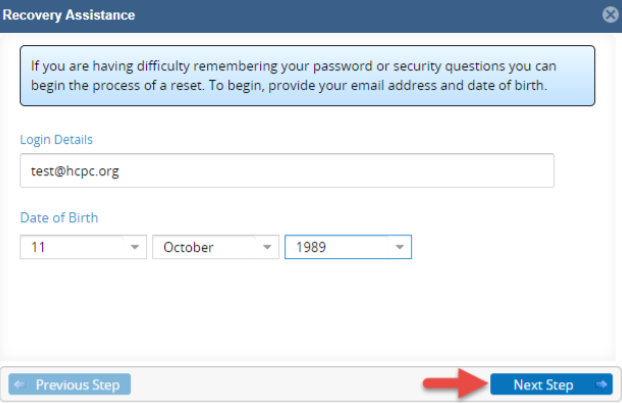
Task: Click the email field containing test@hcpc.org
Action: point(287,171)
